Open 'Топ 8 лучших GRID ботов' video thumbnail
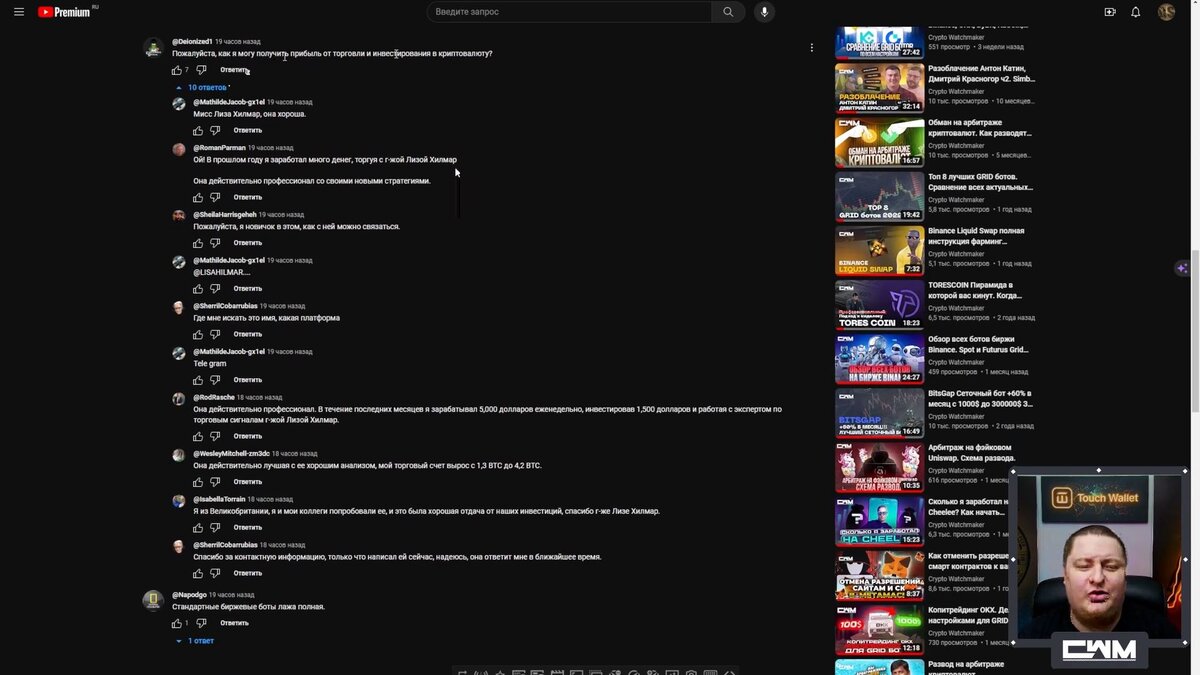 (880, 197)
